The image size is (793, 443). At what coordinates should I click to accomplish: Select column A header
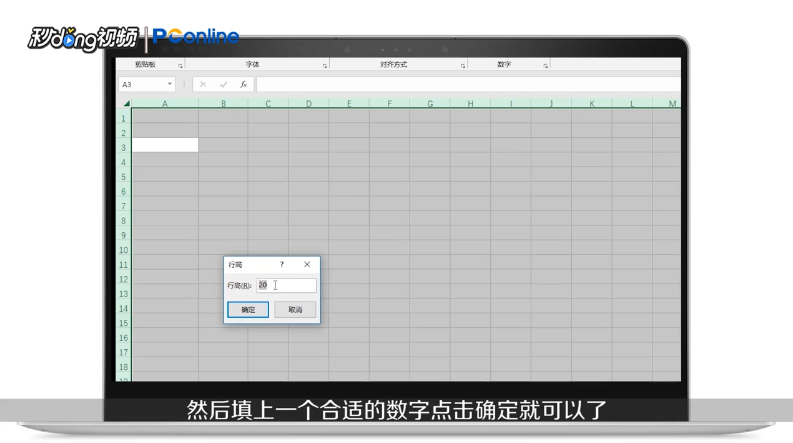point(165,104)
